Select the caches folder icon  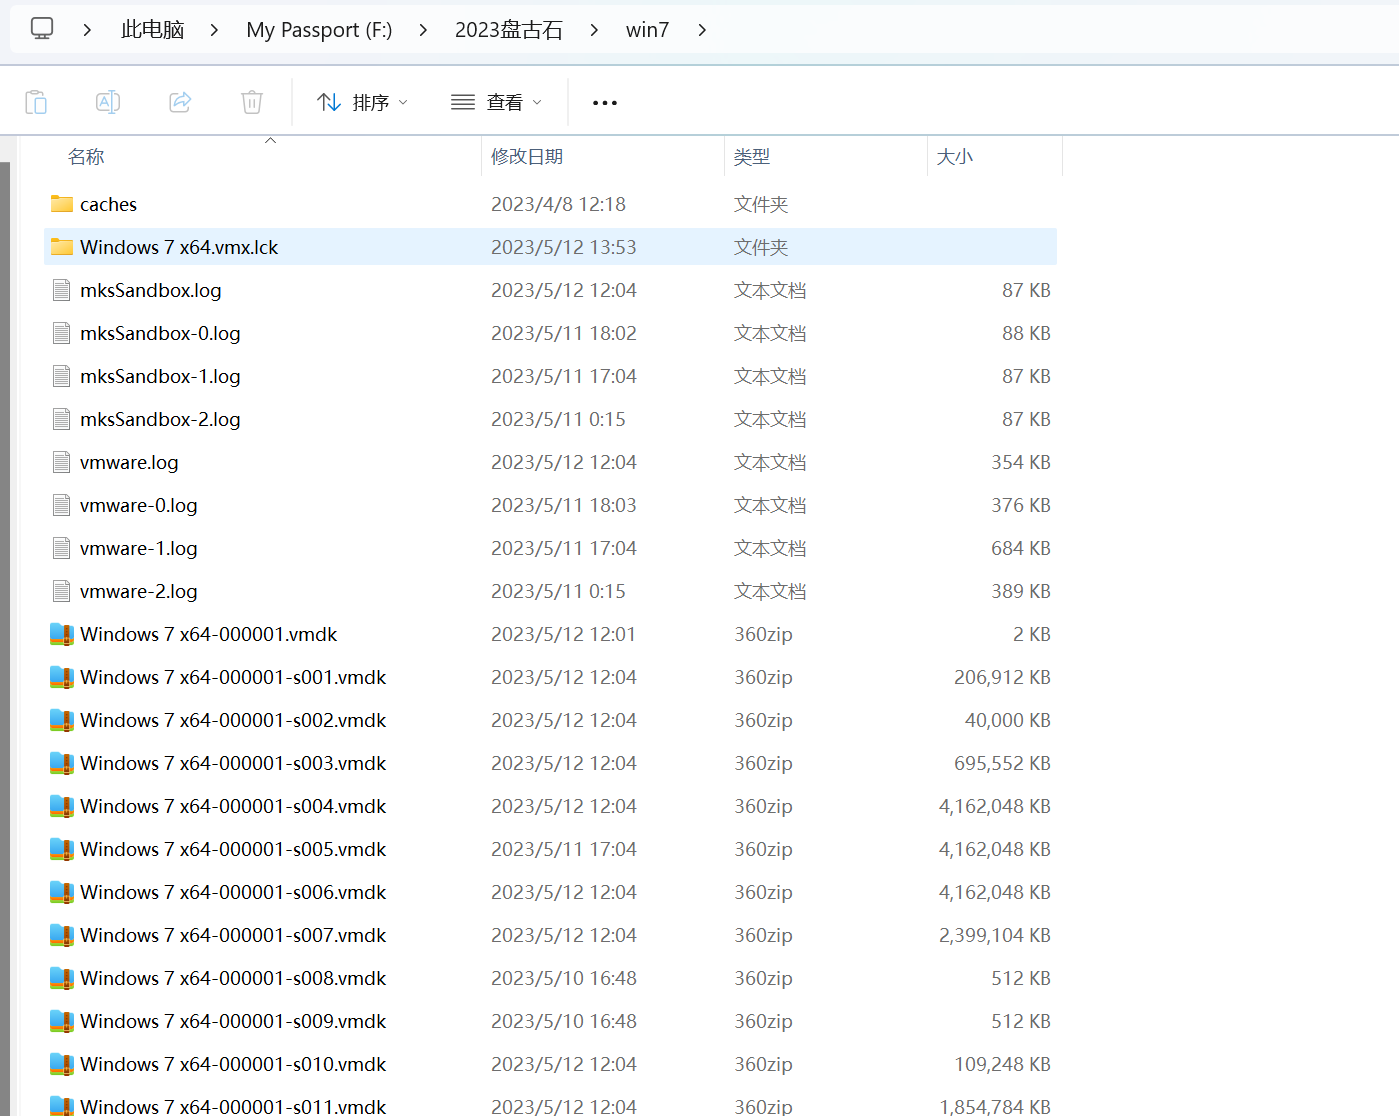(62, 204)
